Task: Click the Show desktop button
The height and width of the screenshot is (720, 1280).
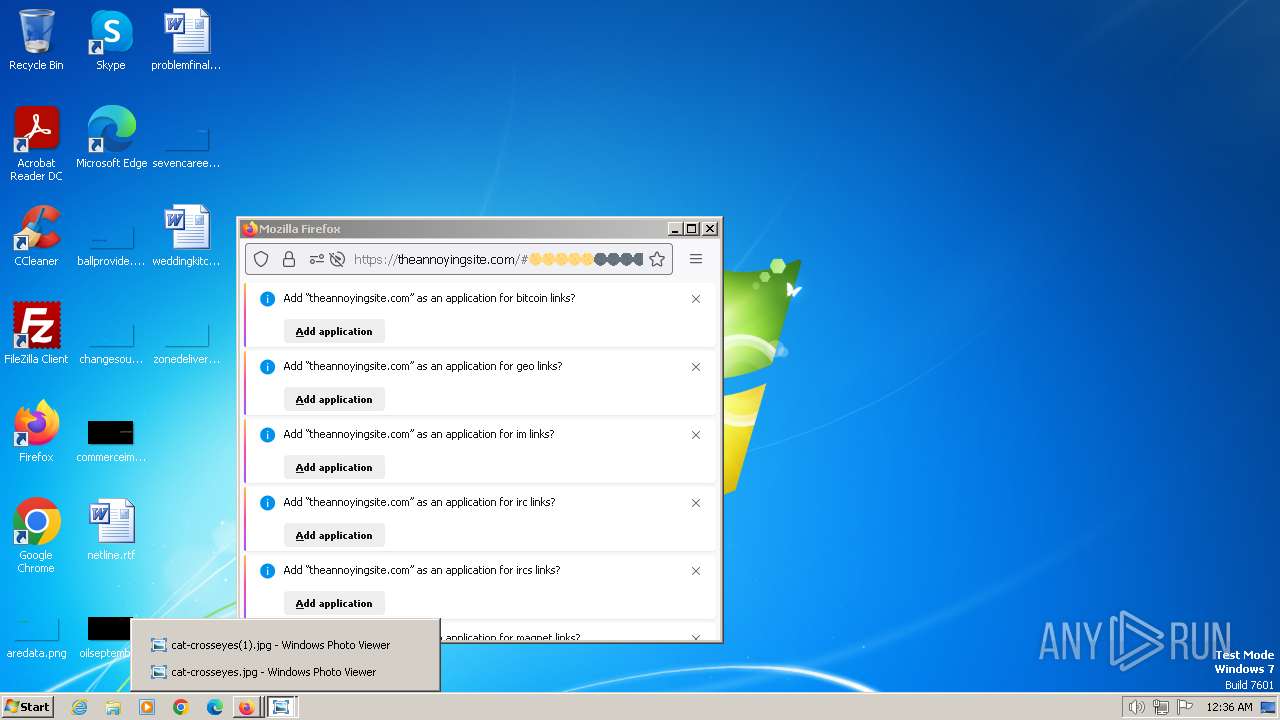Action: click(1270, 707)
